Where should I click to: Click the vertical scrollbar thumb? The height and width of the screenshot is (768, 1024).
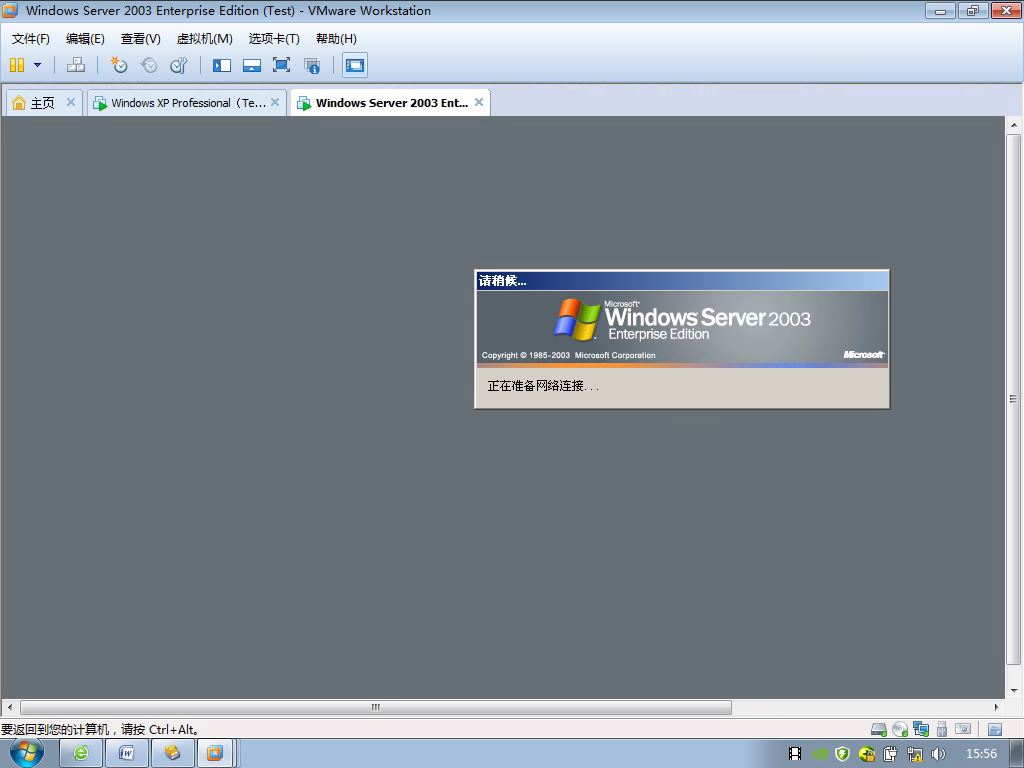[1014, 398]
